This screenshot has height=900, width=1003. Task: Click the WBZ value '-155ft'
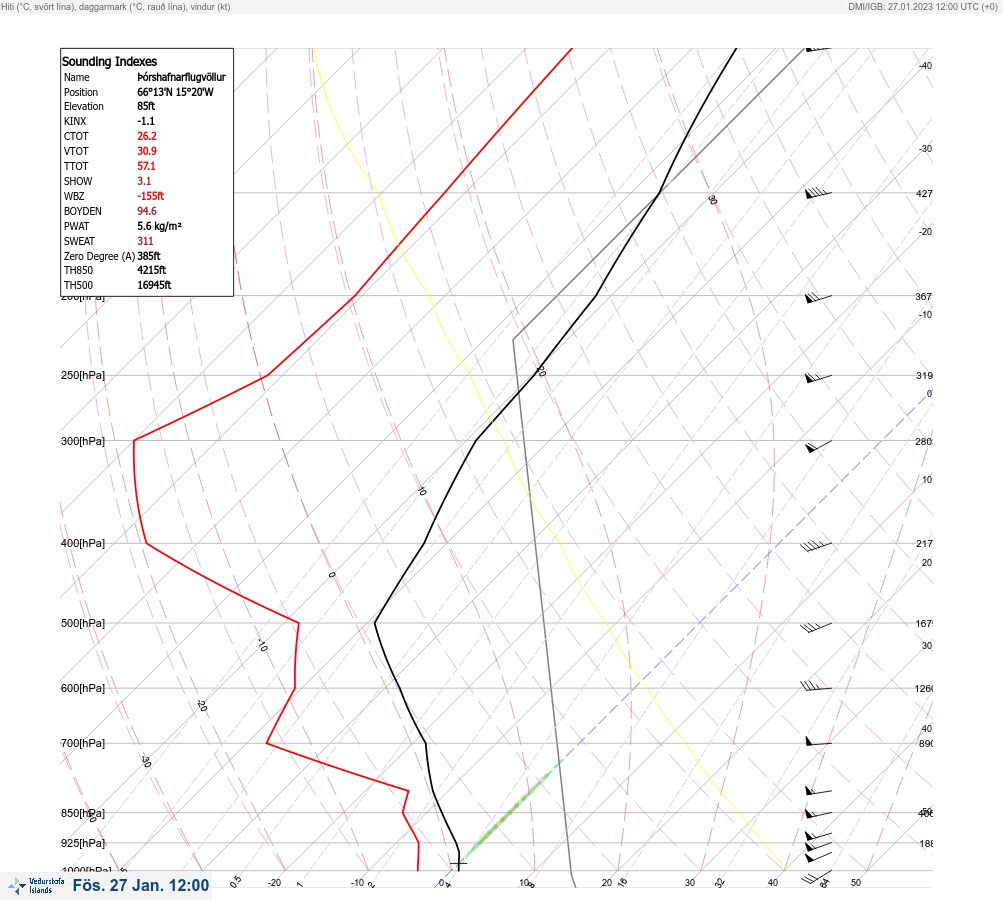[150, 196]
